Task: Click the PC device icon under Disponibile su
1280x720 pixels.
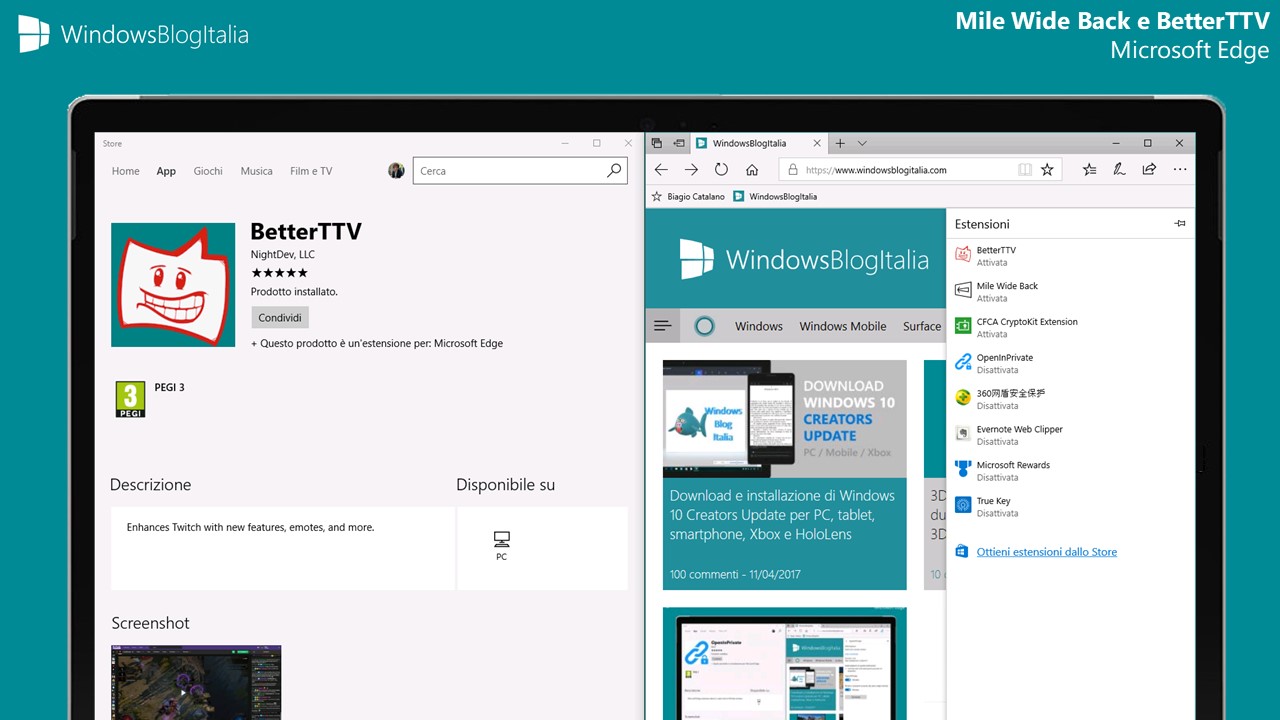Action: point(501,546)
